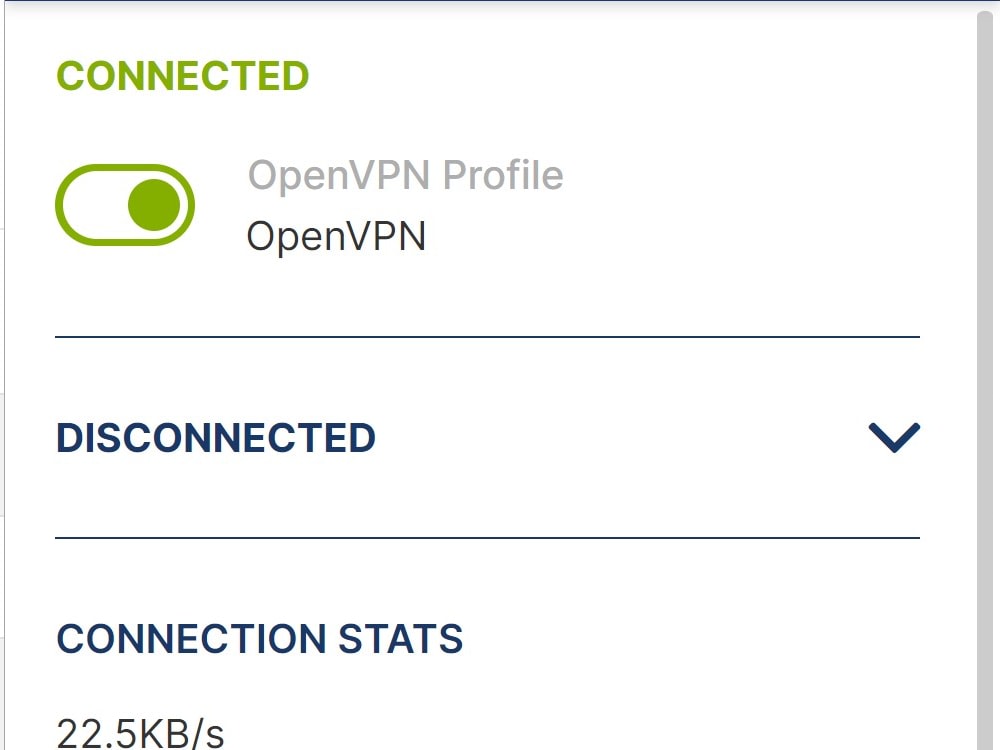The width and height of the screenshot is (1000, 750).
Task: Click the green toggle knob circle
Action: [152, 204]
